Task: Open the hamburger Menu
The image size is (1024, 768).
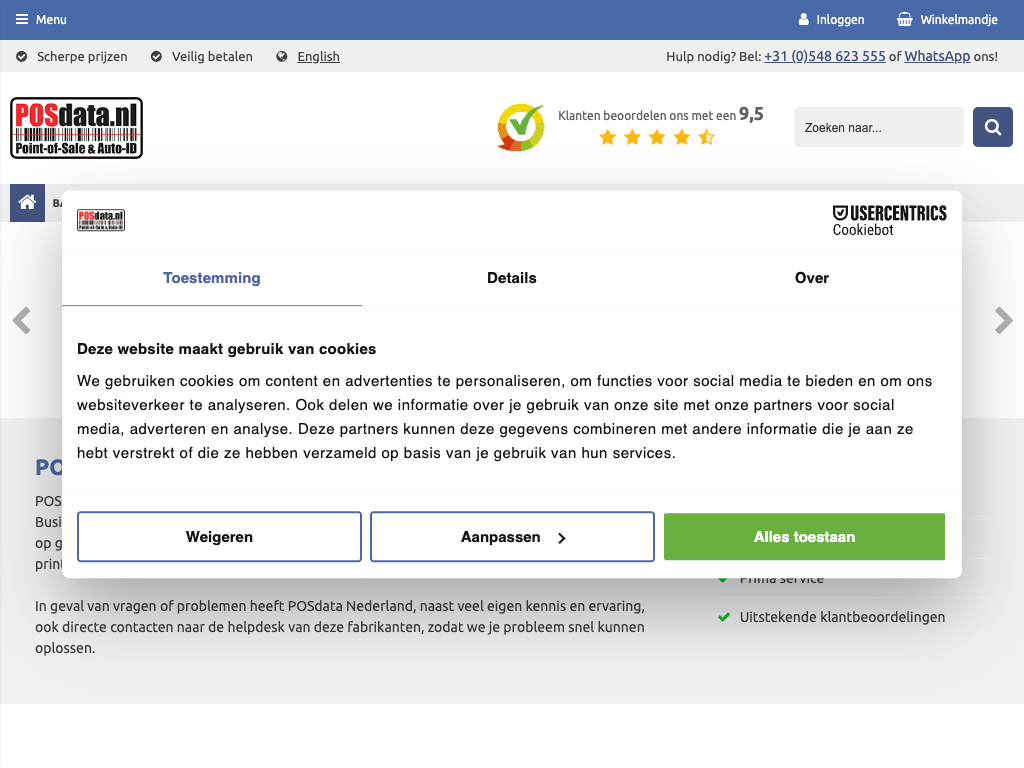Action: pyautogui.click(x=41, y=20)
